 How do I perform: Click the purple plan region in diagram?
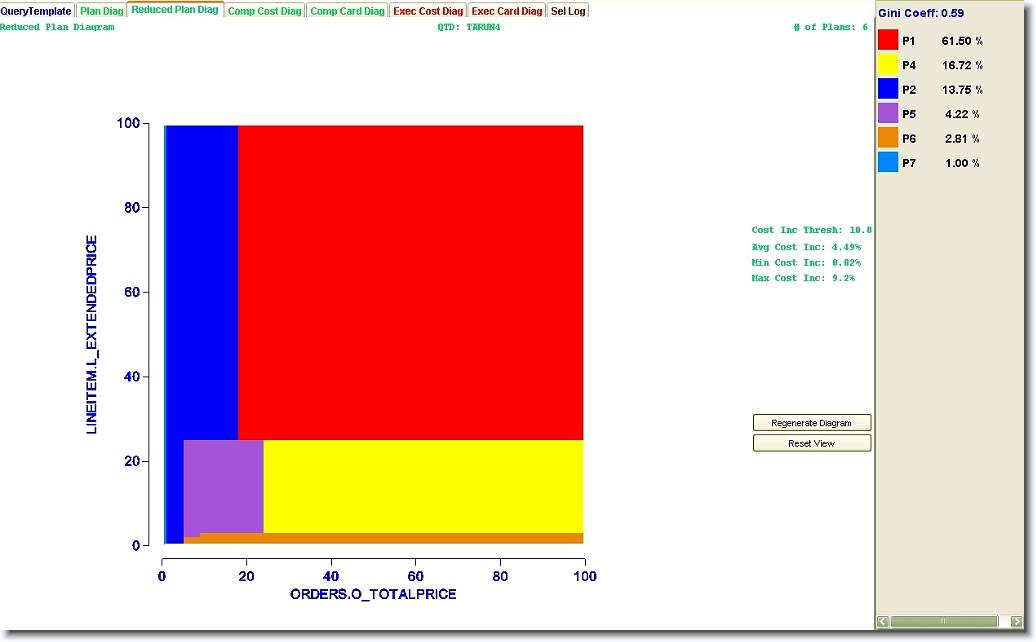click(x=223, y=485)
